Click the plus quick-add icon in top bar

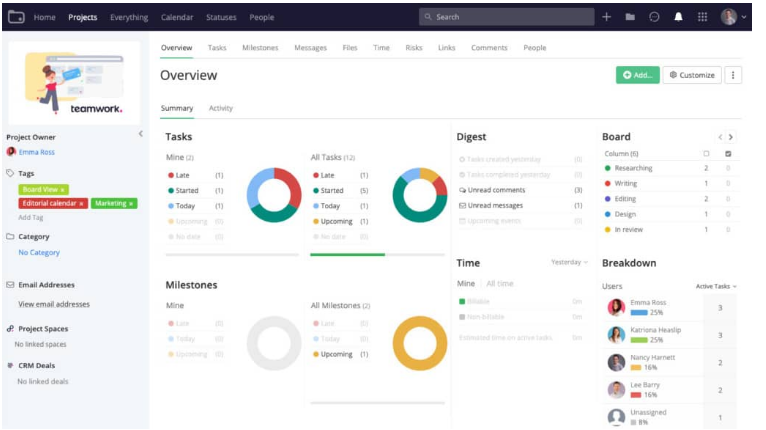(606, 17)
